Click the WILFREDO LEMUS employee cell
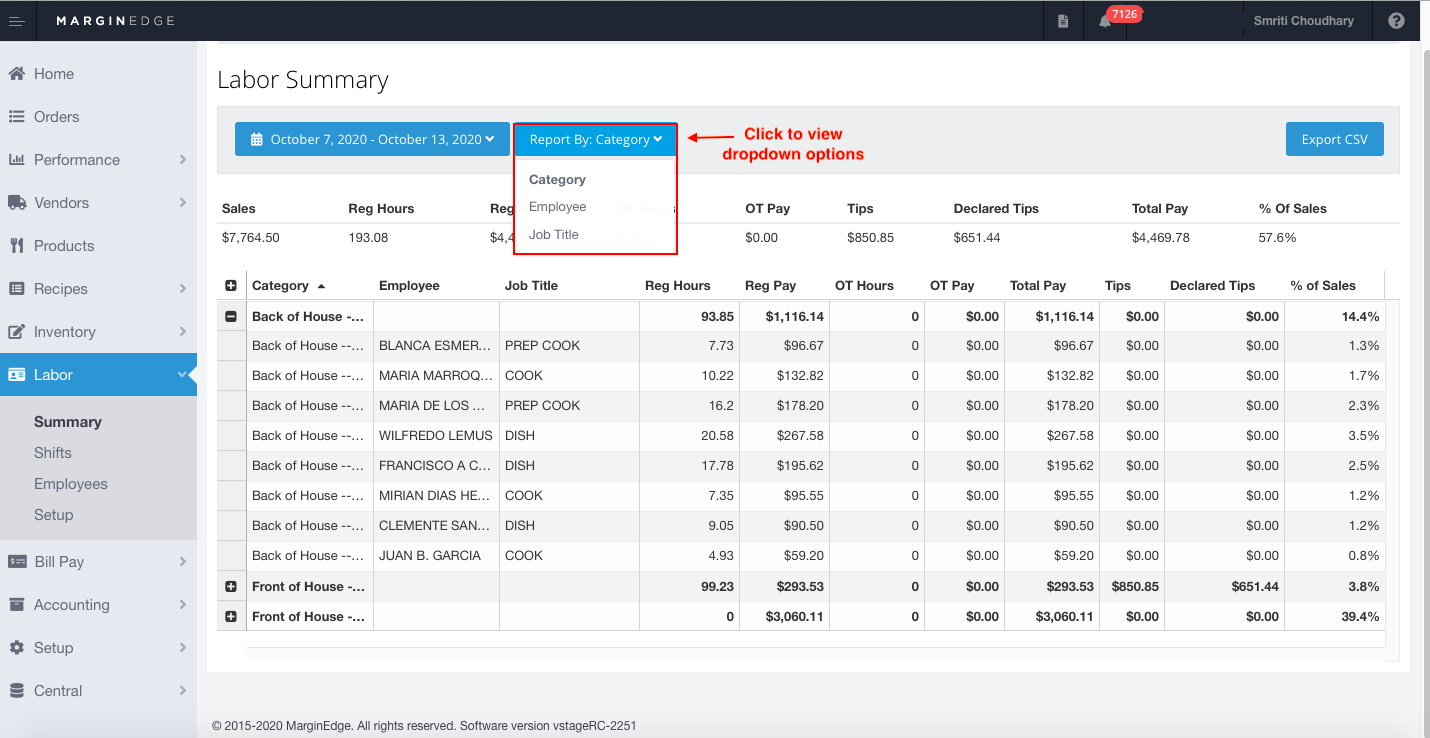Viewport: 1430px width, 738px height. coord(436,436)
